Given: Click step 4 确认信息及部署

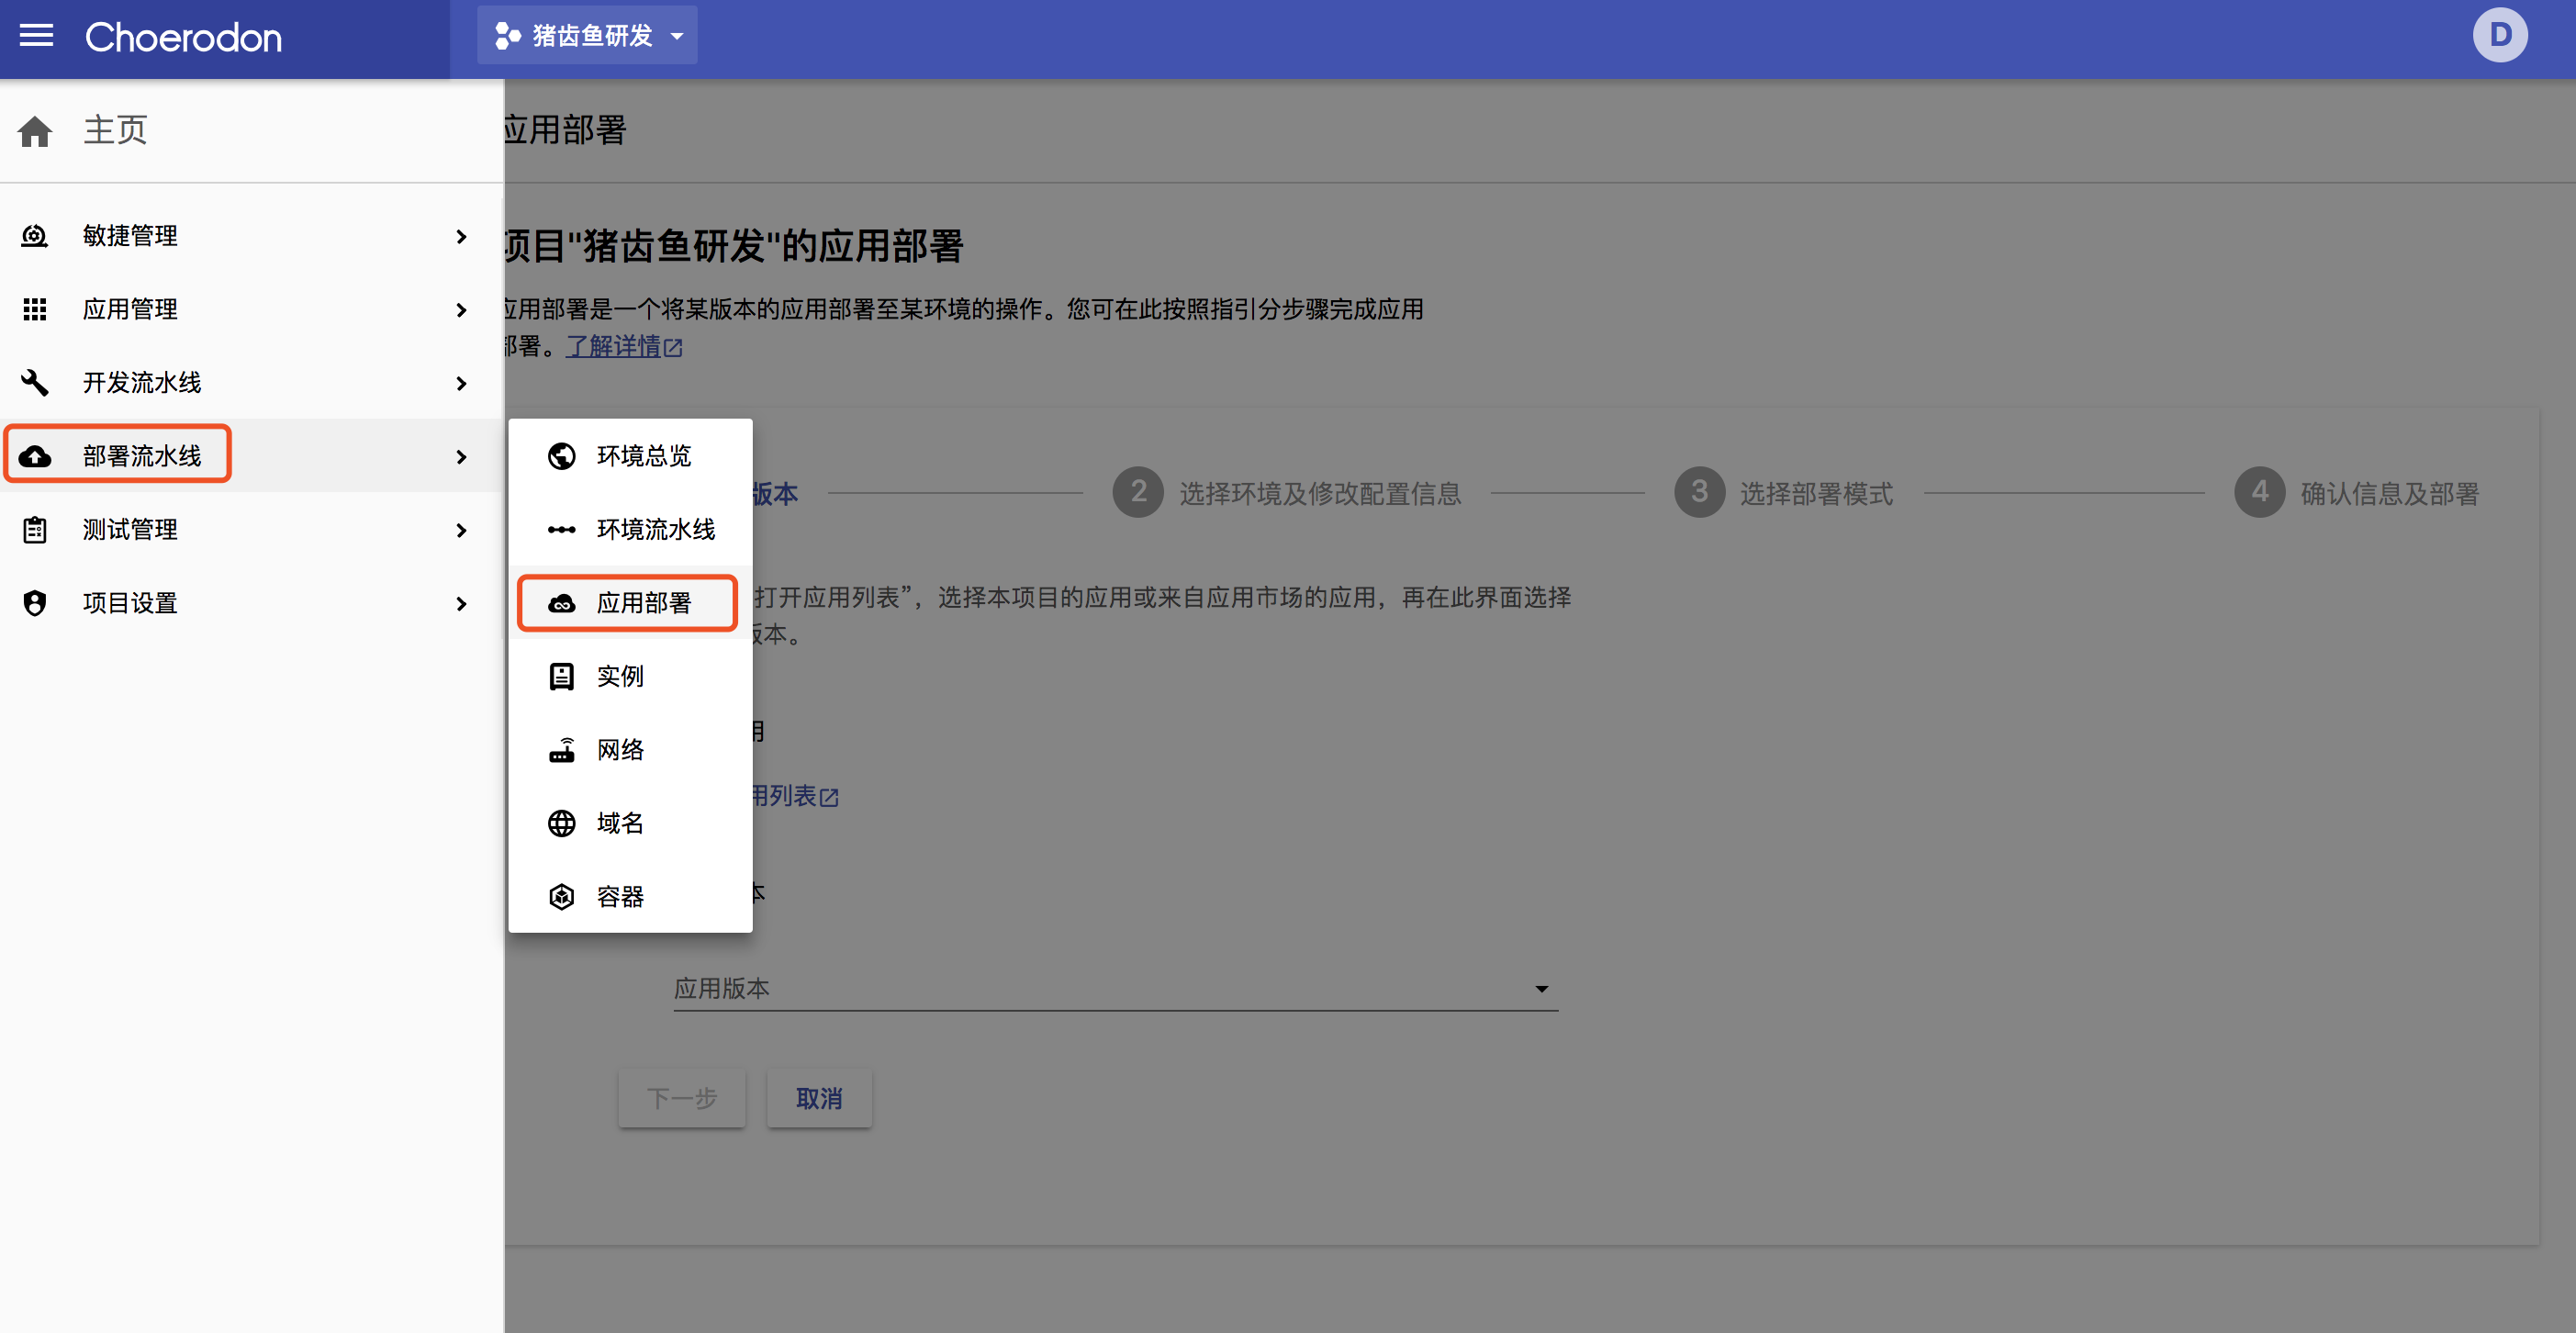Looking at the screenshot, I should click(2357, 493).
